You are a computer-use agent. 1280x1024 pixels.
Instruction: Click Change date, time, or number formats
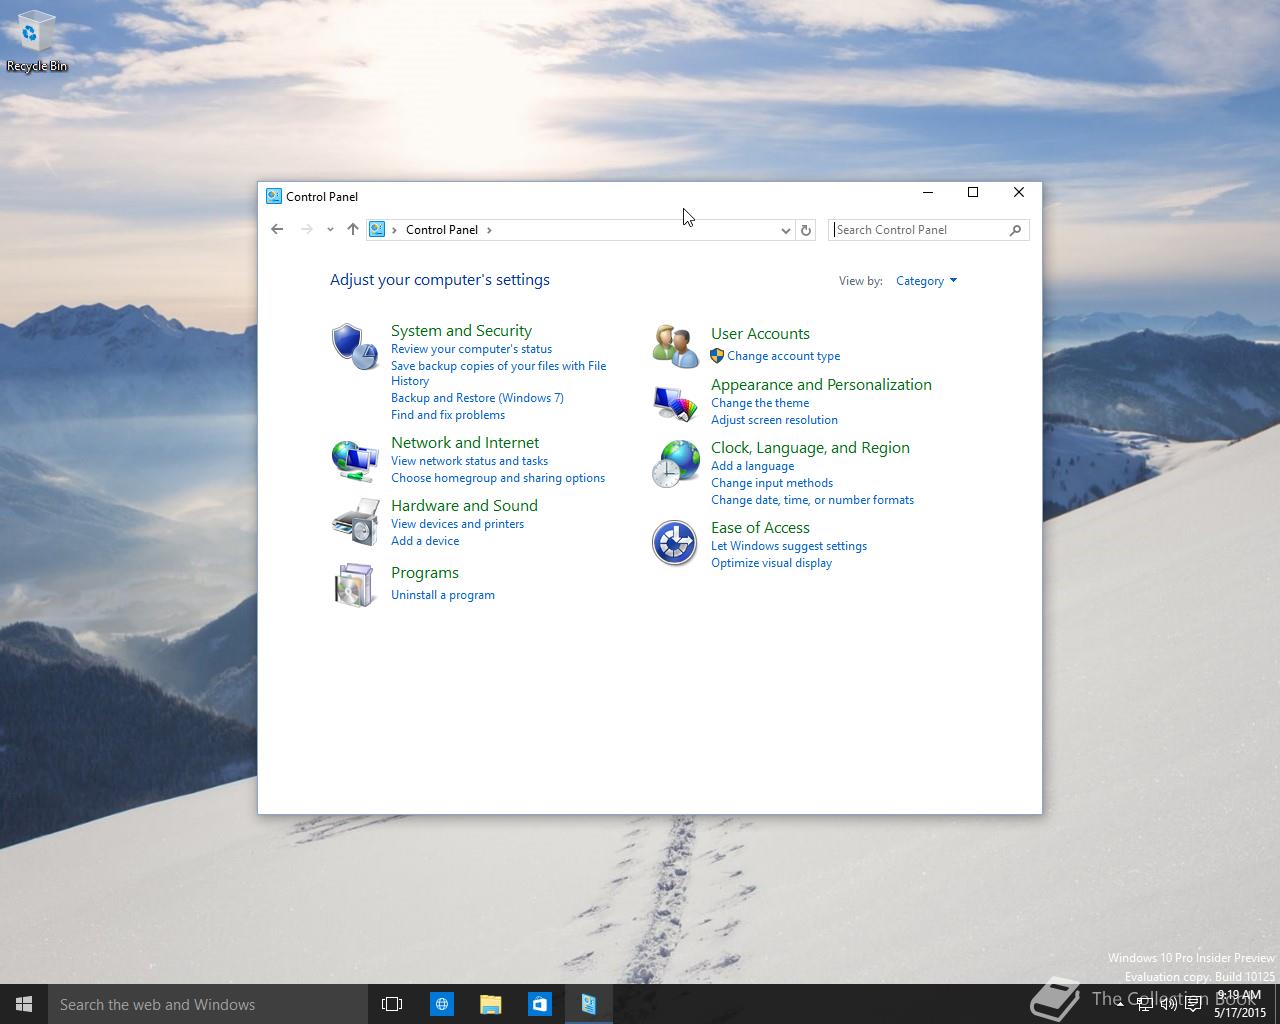click(812, 500)
